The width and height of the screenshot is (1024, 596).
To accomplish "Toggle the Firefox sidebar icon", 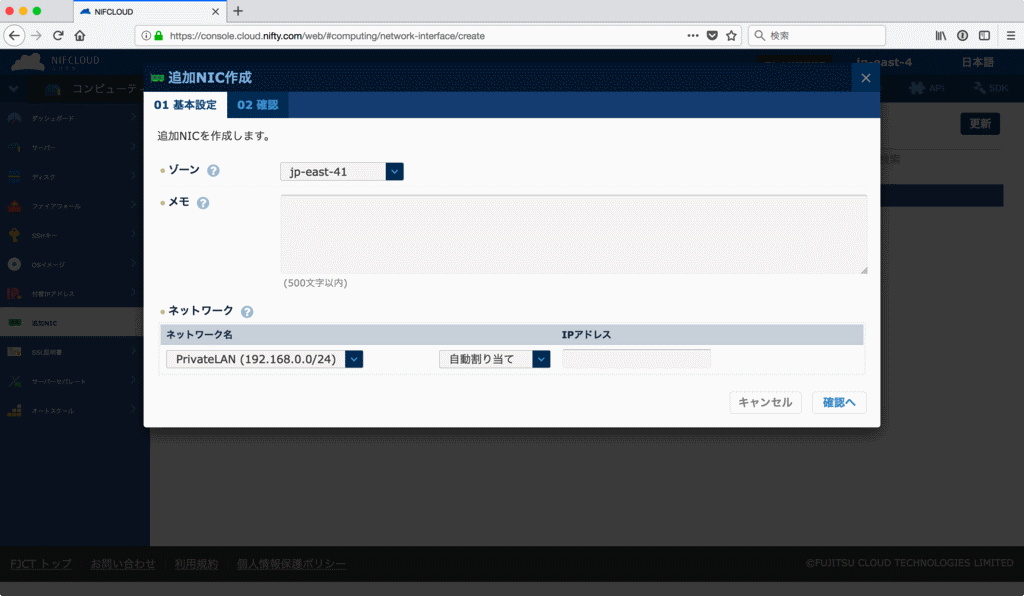I will (x=984, y=36).
